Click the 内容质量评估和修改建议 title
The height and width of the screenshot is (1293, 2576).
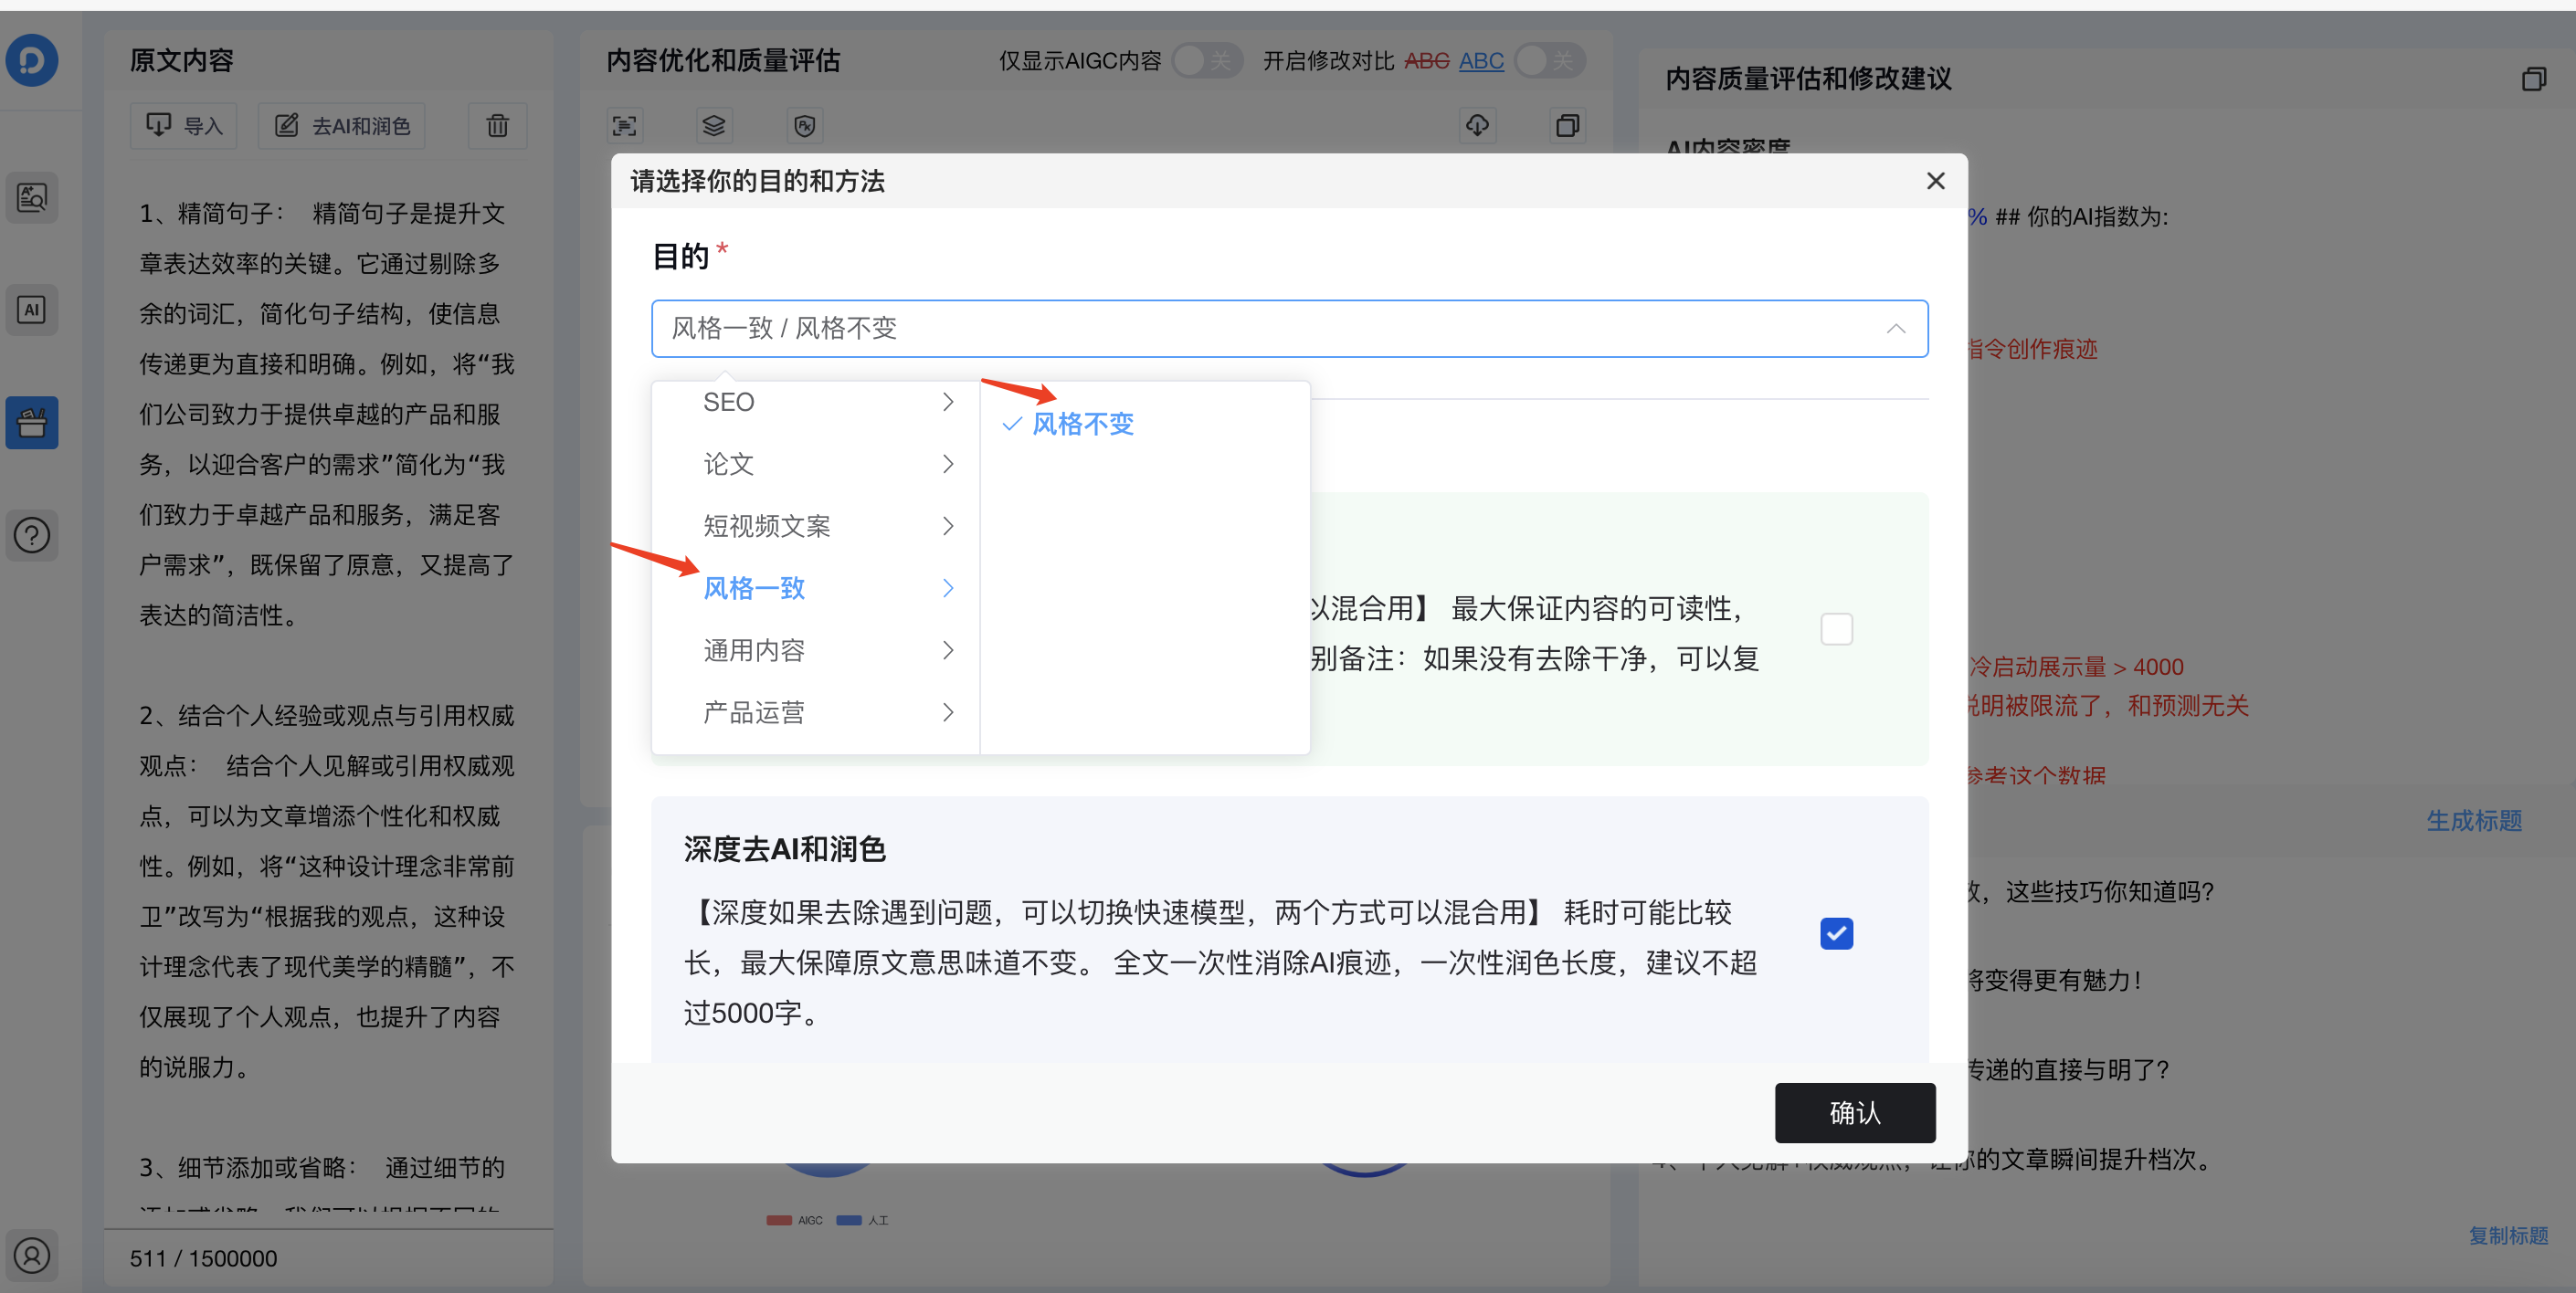click(x=1808, y=78)
